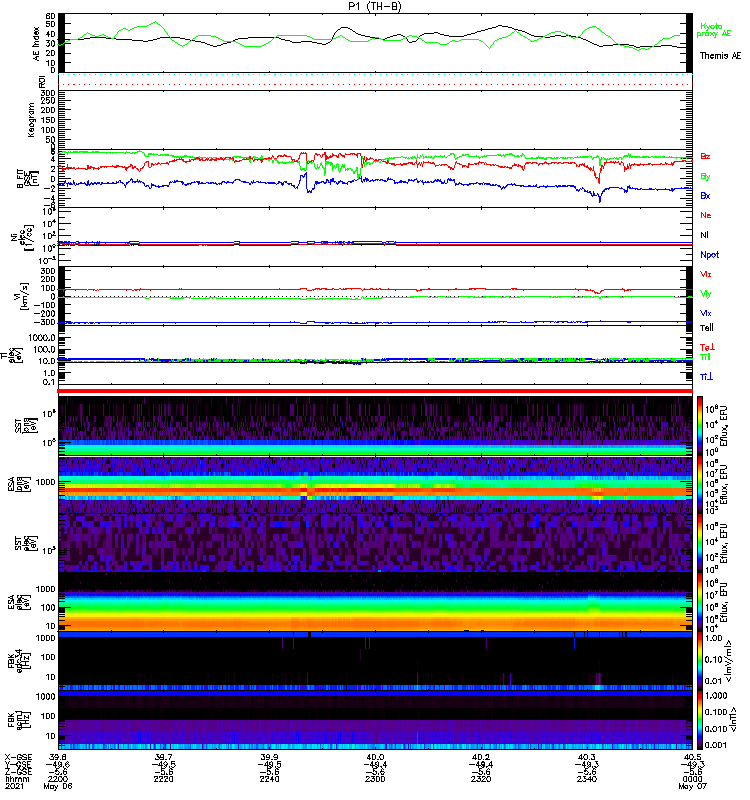Click the FBK mV/m color bar

(700, 660)
